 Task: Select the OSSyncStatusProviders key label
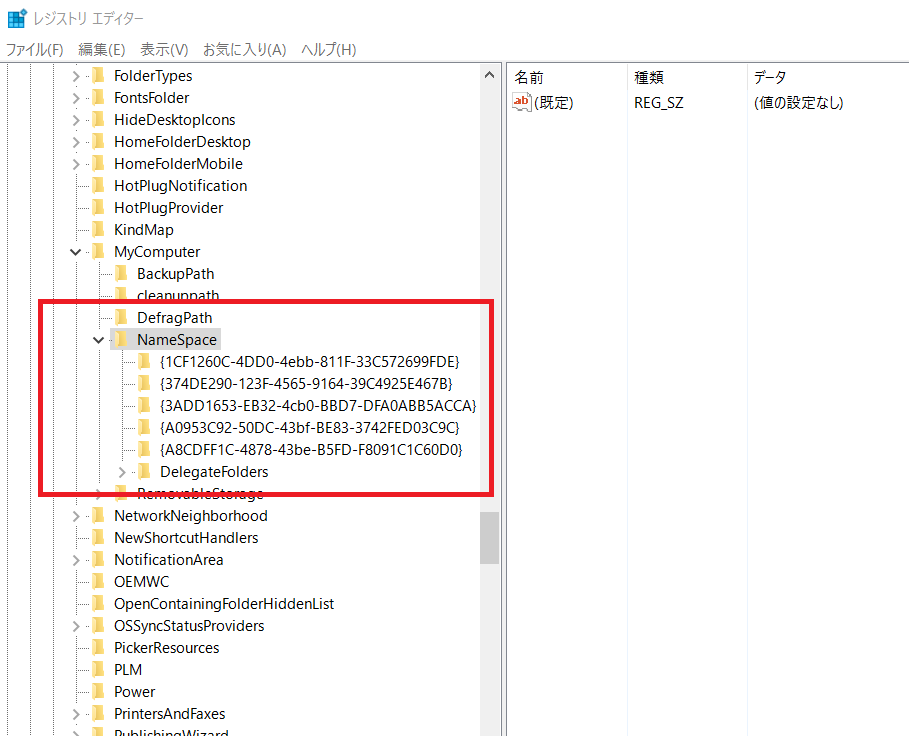pyautogui.click(x=189, y=626)
